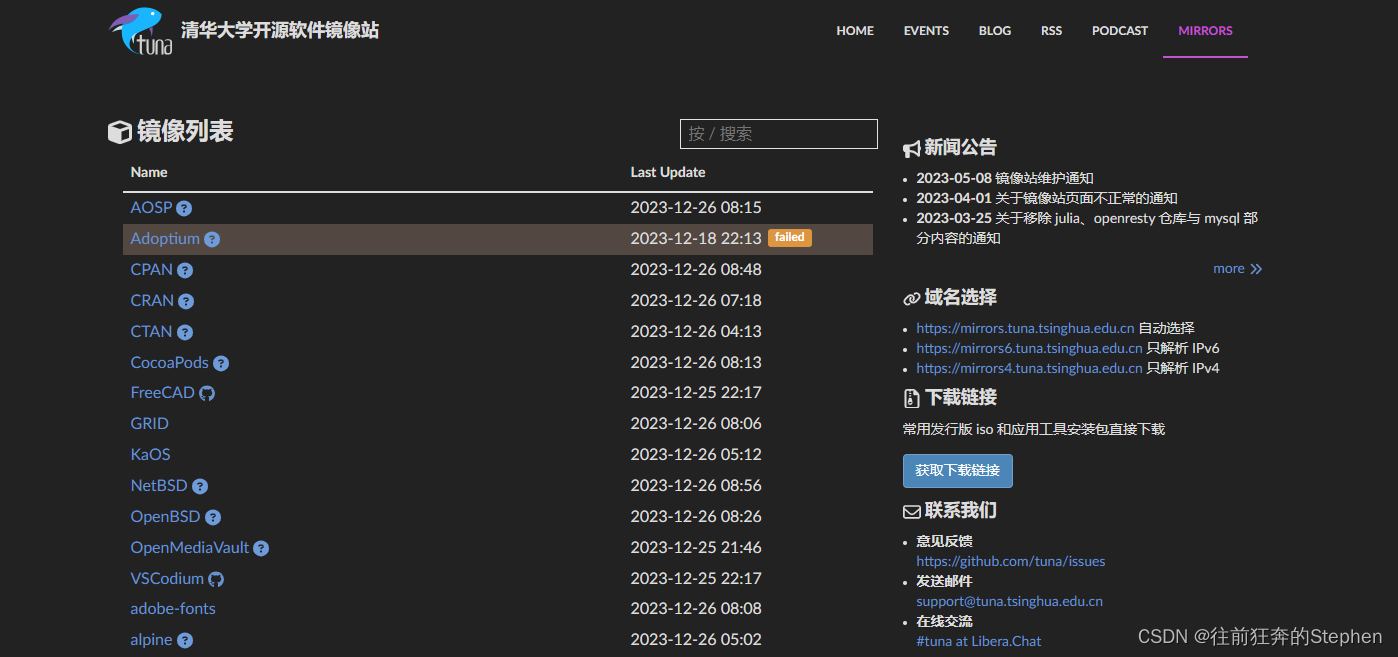
Task: Open the 2023-04-01 news announcement
Action: click(1047, 199)
